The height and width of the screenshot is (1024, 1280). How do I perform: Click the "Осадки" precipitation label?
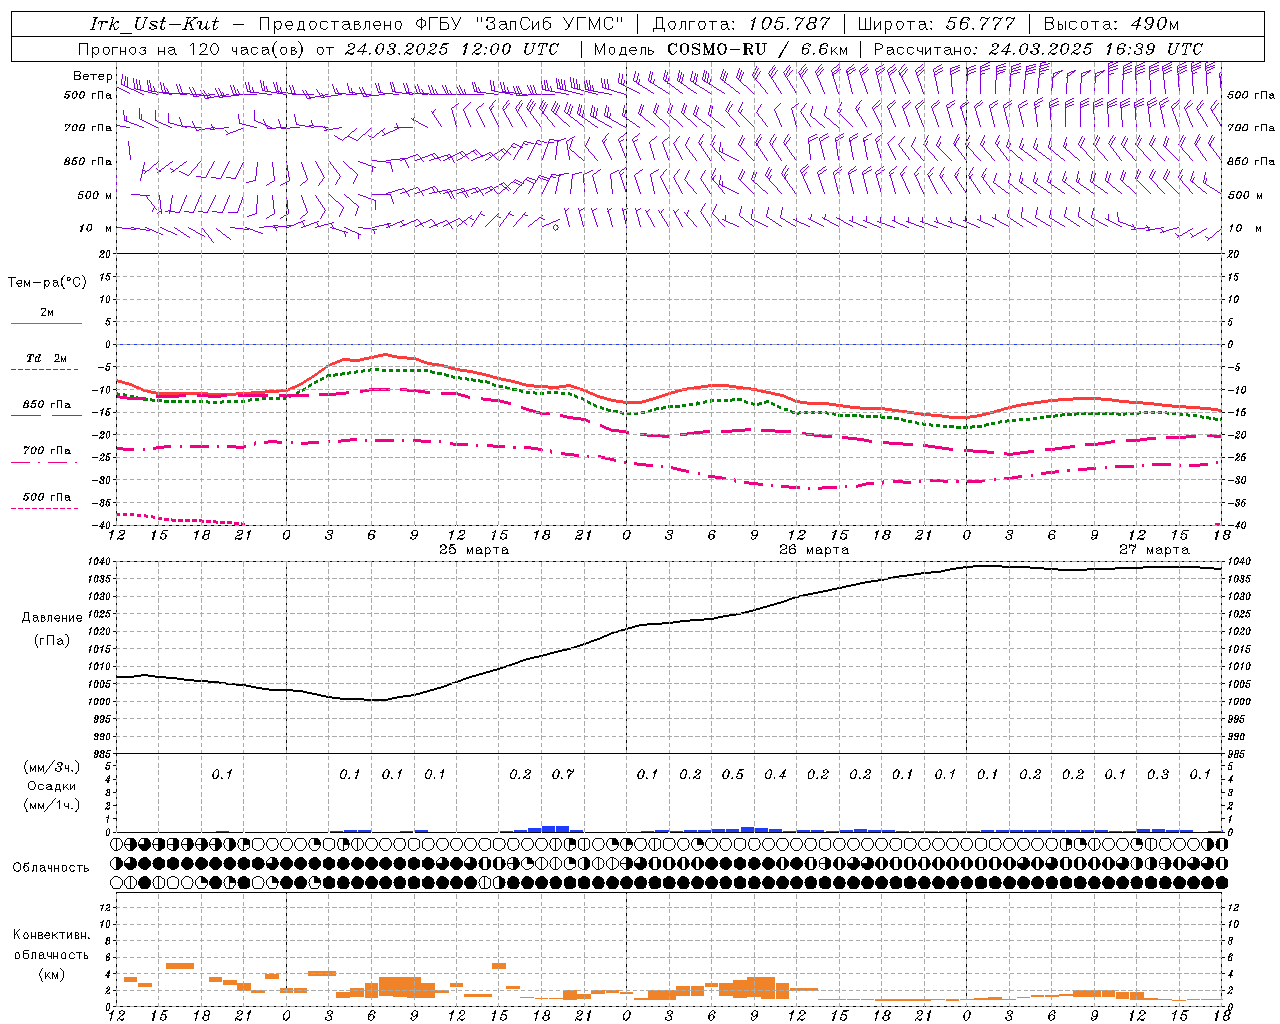pos(52,786)
